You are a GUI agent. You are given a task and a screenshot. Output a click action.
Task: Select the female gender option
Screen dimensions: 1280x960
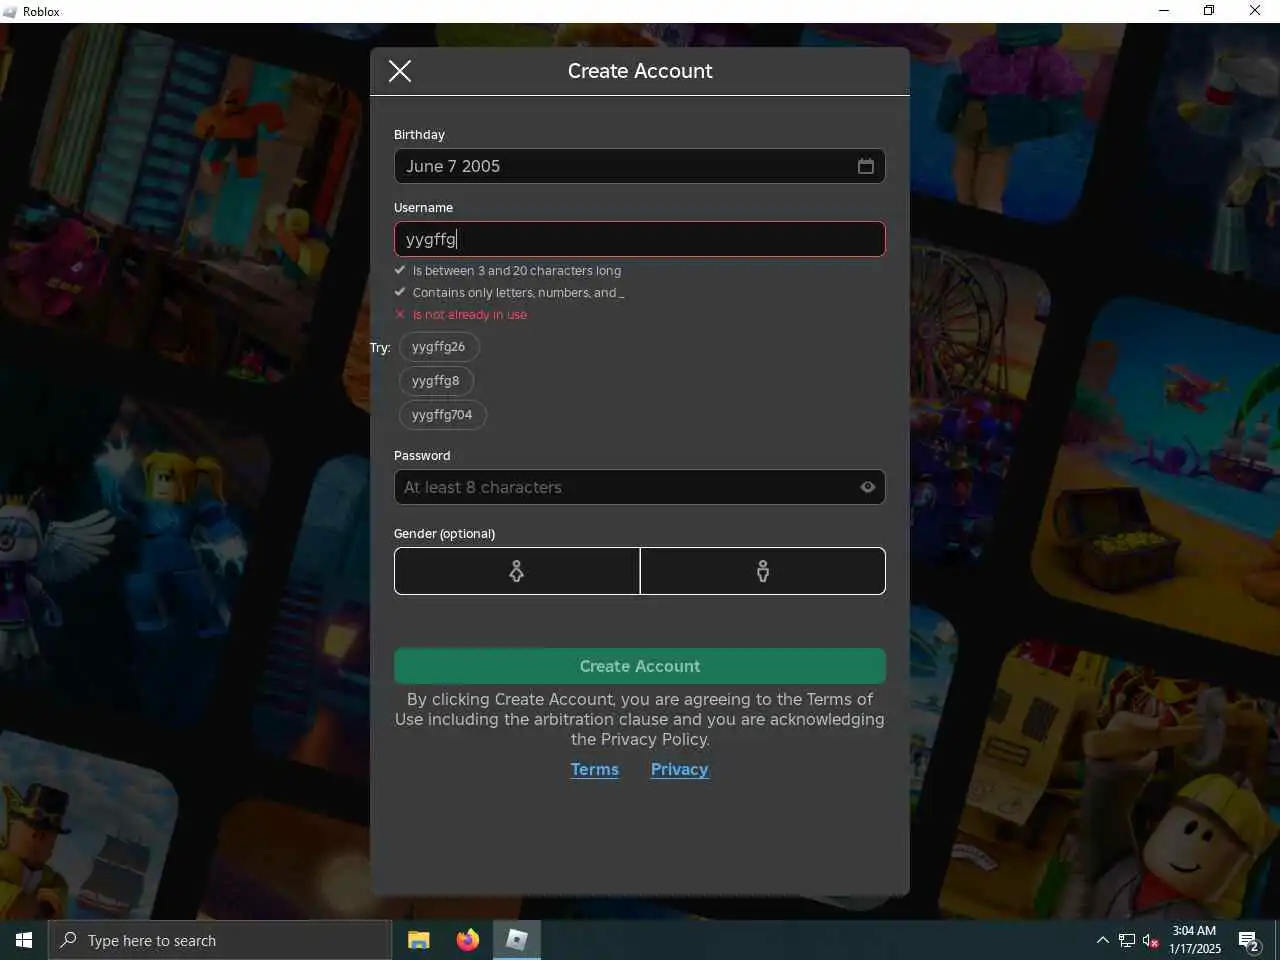coord(517,571)
